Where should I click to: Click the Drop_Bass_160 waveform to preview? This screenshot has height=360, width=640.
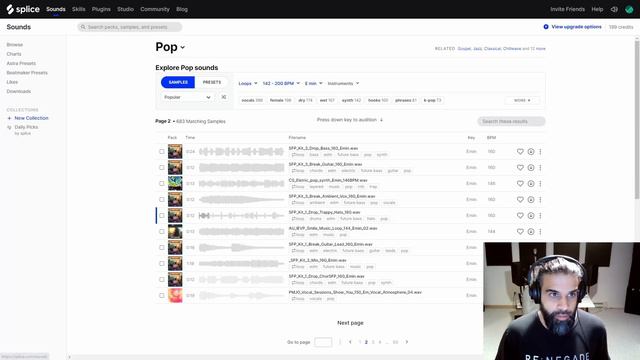[x=241, y=151]
